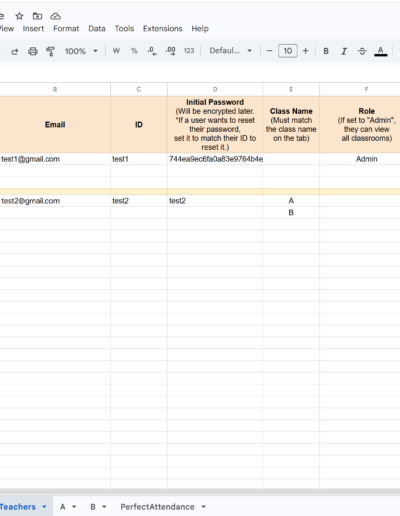This screenshot has height=516, width=400.
Task: Switch to sheet tab B
Action: click(x=93, y=507)
